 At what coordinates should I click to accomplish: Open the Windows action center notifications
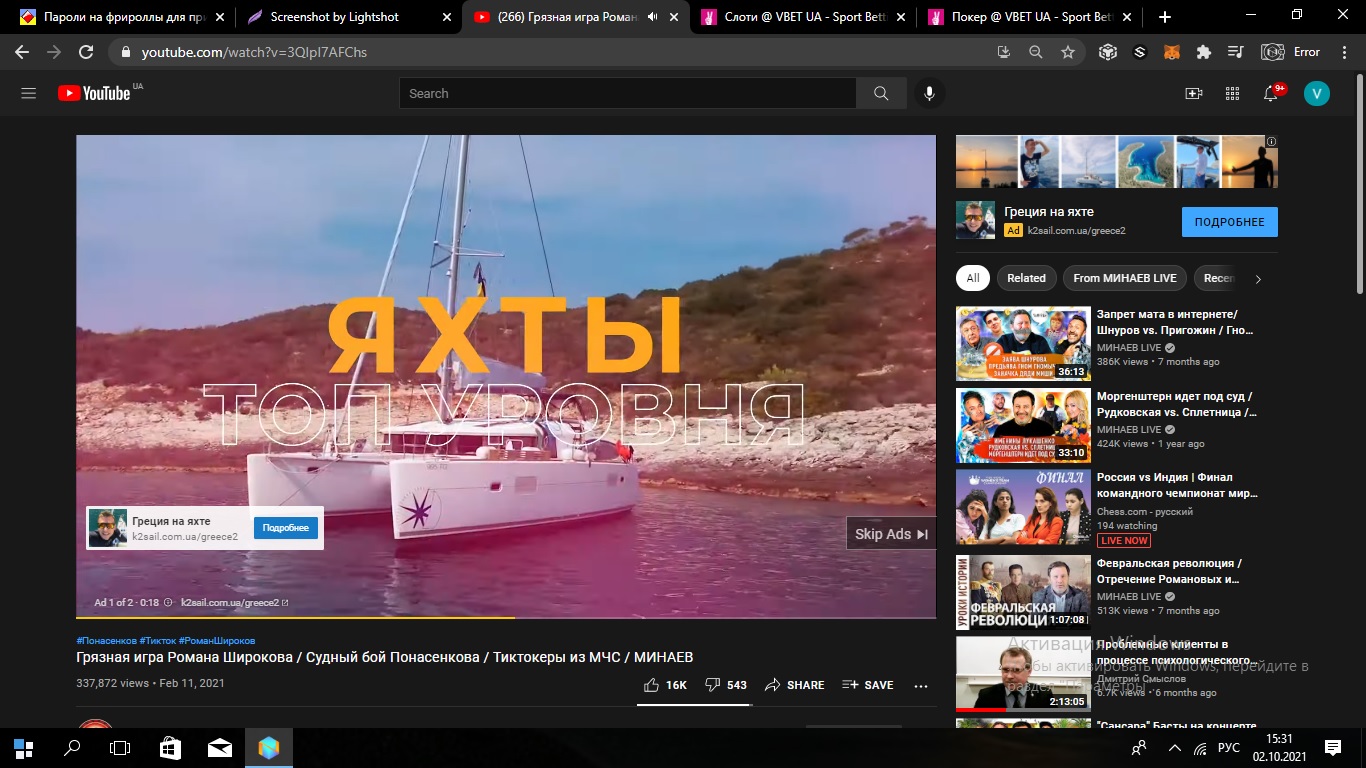(x=1332, y=747)
